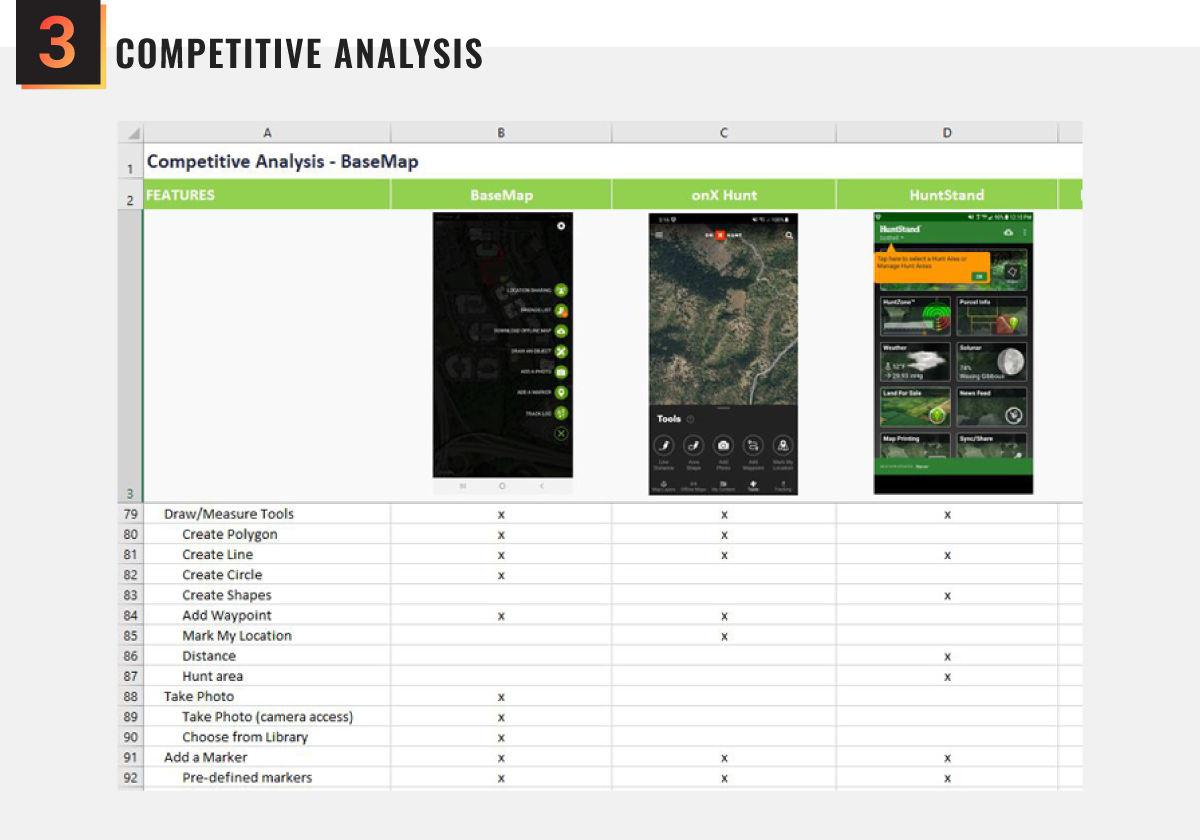Select column C header
The height and width of the screenshot is (840, 1200).
coord(723,133)
